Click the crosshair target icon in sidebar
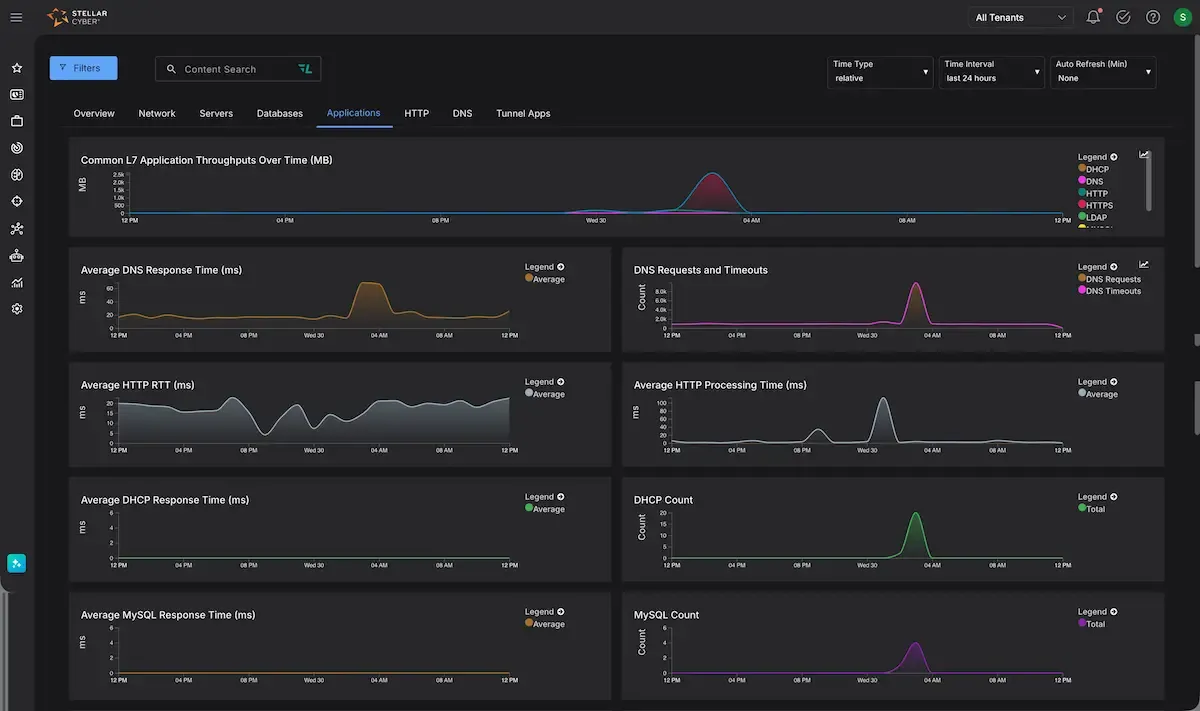 [x=17, y=202]
